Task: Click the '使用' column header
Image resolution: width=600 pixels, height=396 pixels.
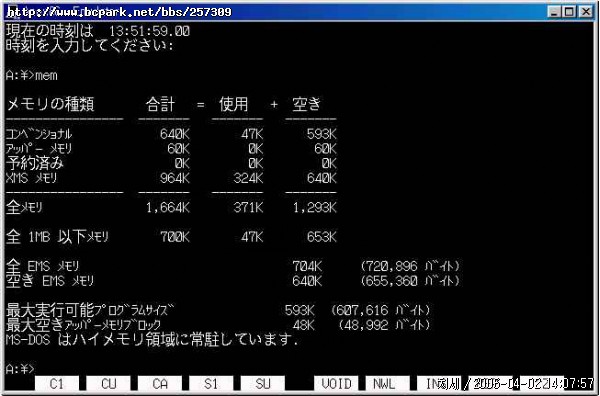Action: (234, 104)
